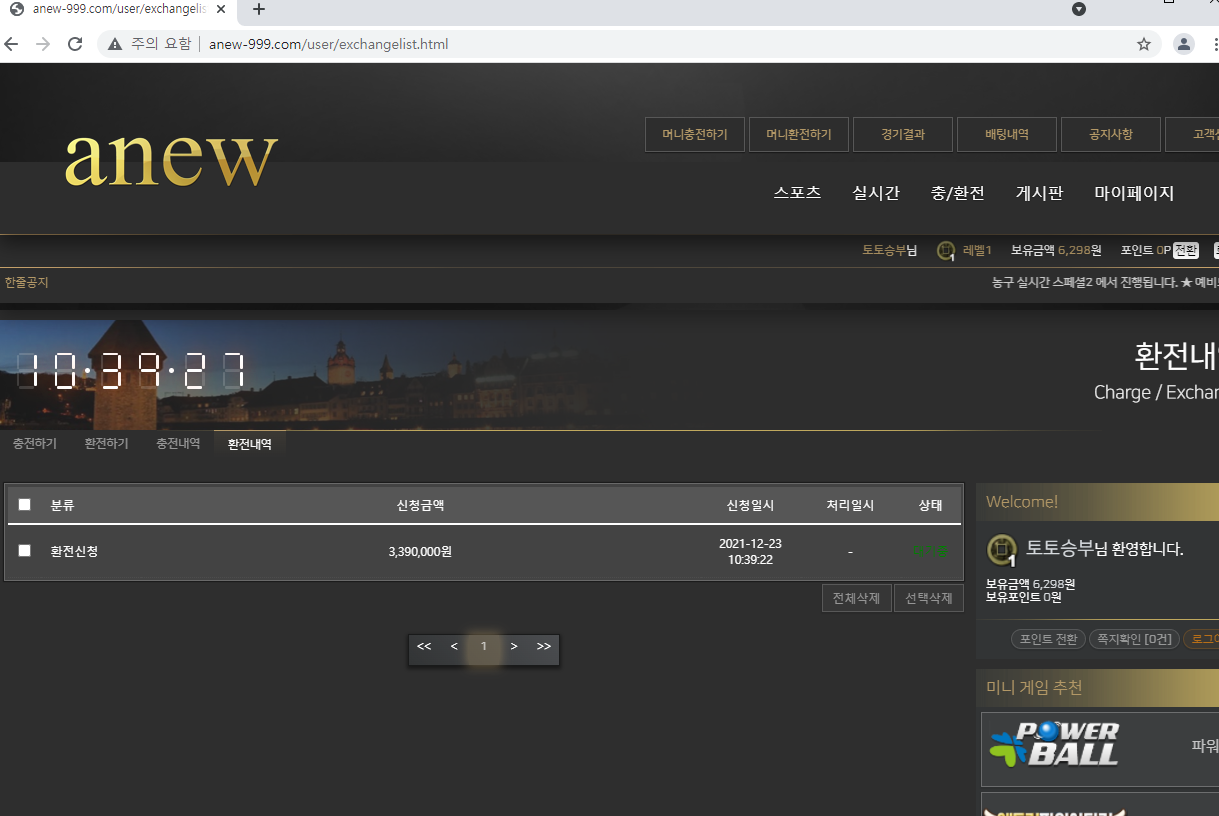Screen dimensions: 1219x816
Task: Open the 스포츠 main menu
Action: click(797, 193)
